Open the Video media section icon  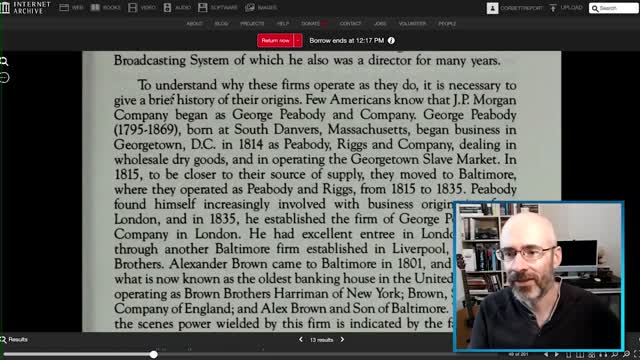coord(132,8)
